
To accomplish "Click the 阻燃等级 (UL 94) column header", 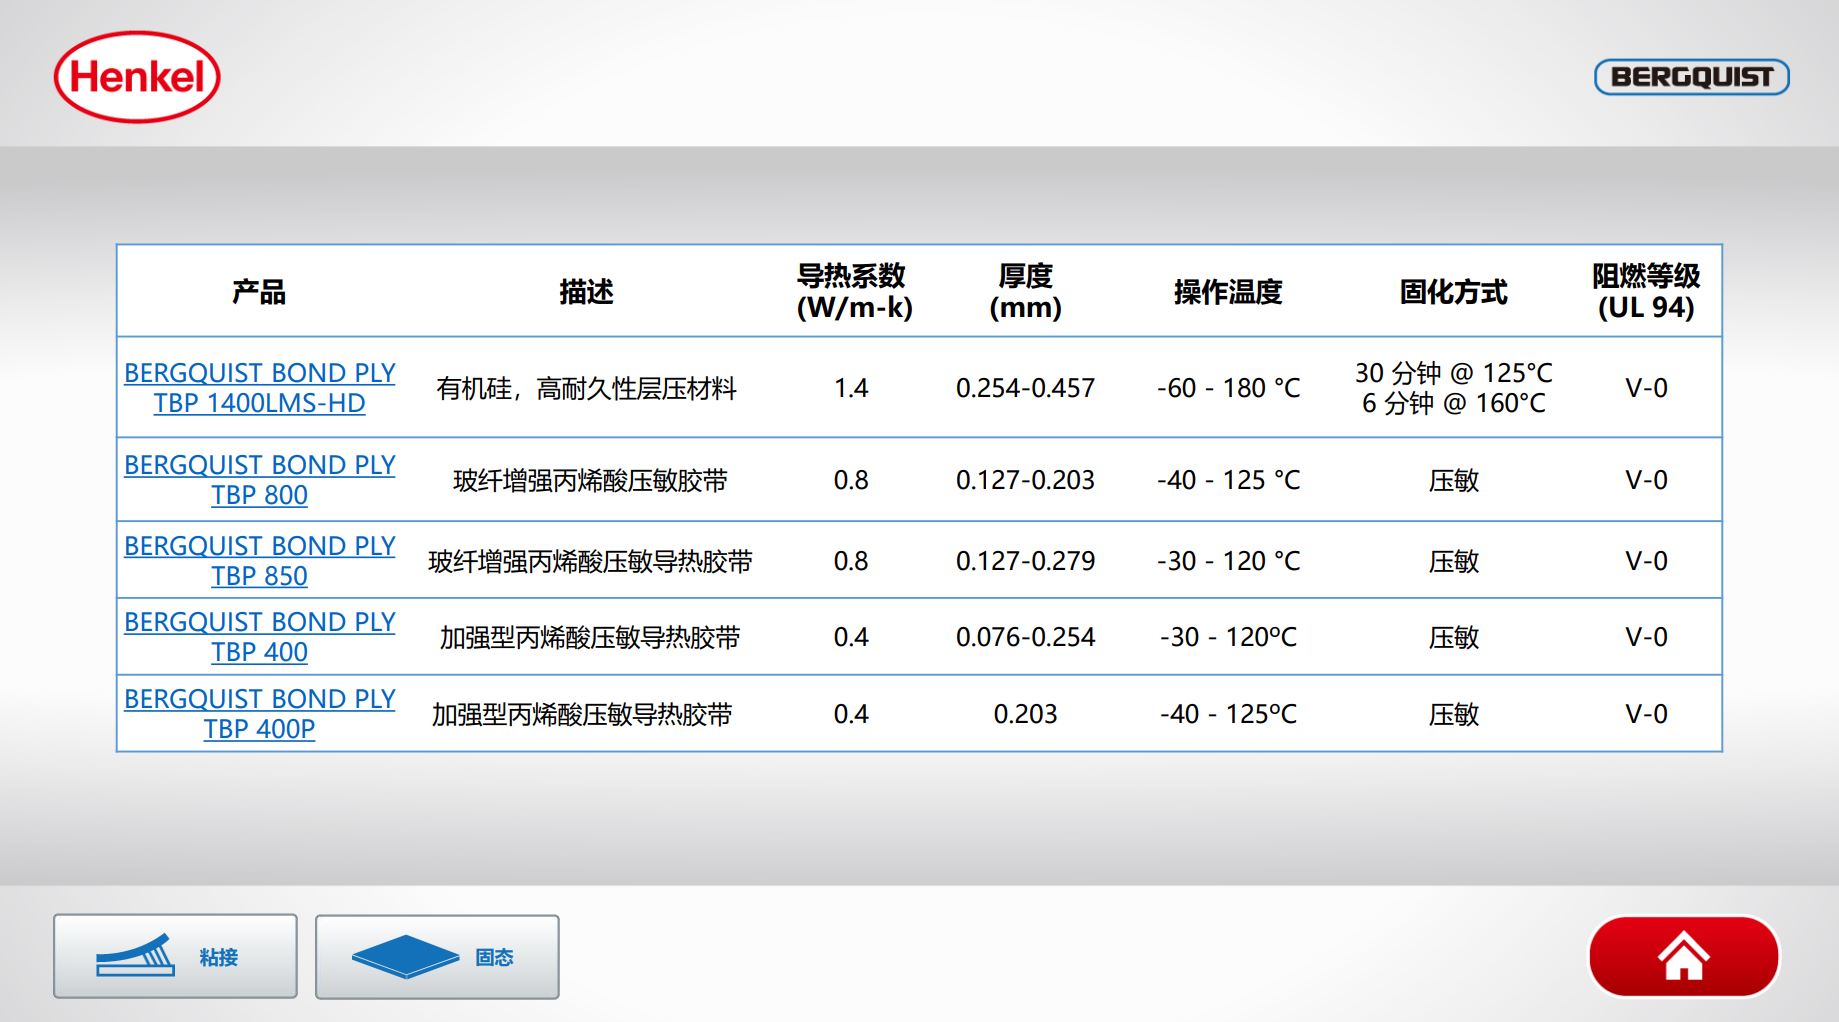I will click(1646, 291).
